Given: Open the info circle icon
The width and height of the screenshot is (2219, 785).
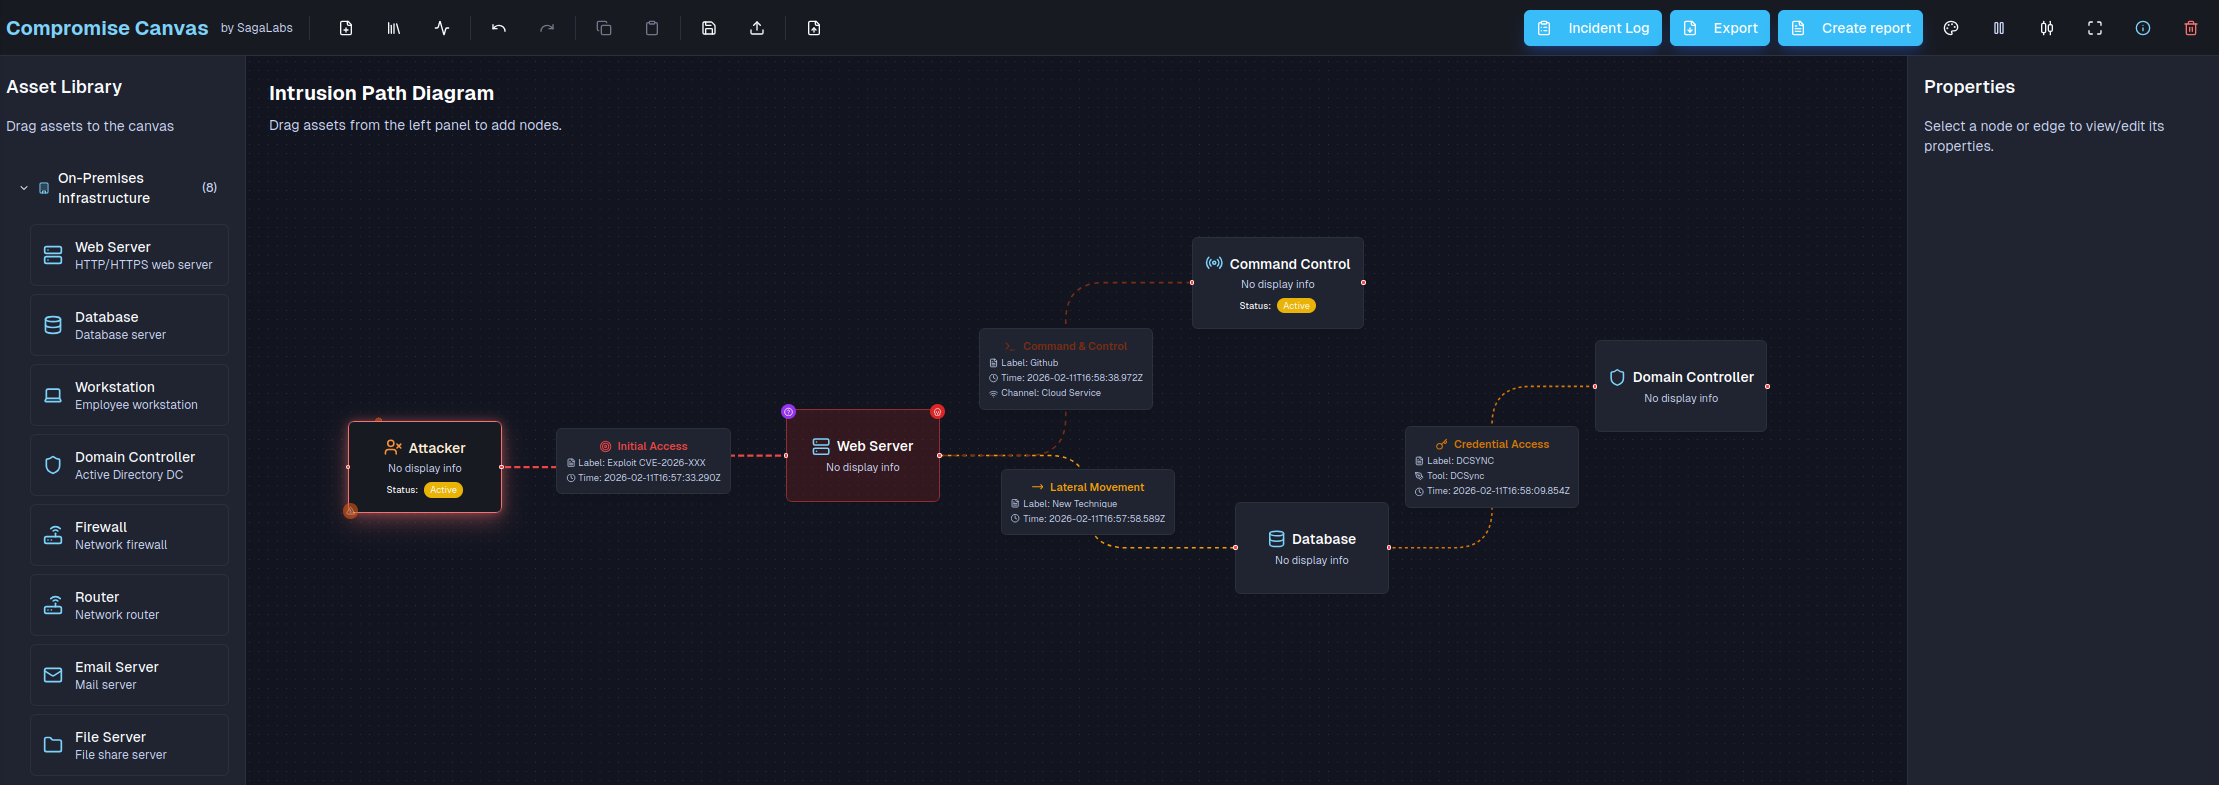Looking at the screenshot, I should [x=2143, y=28].
